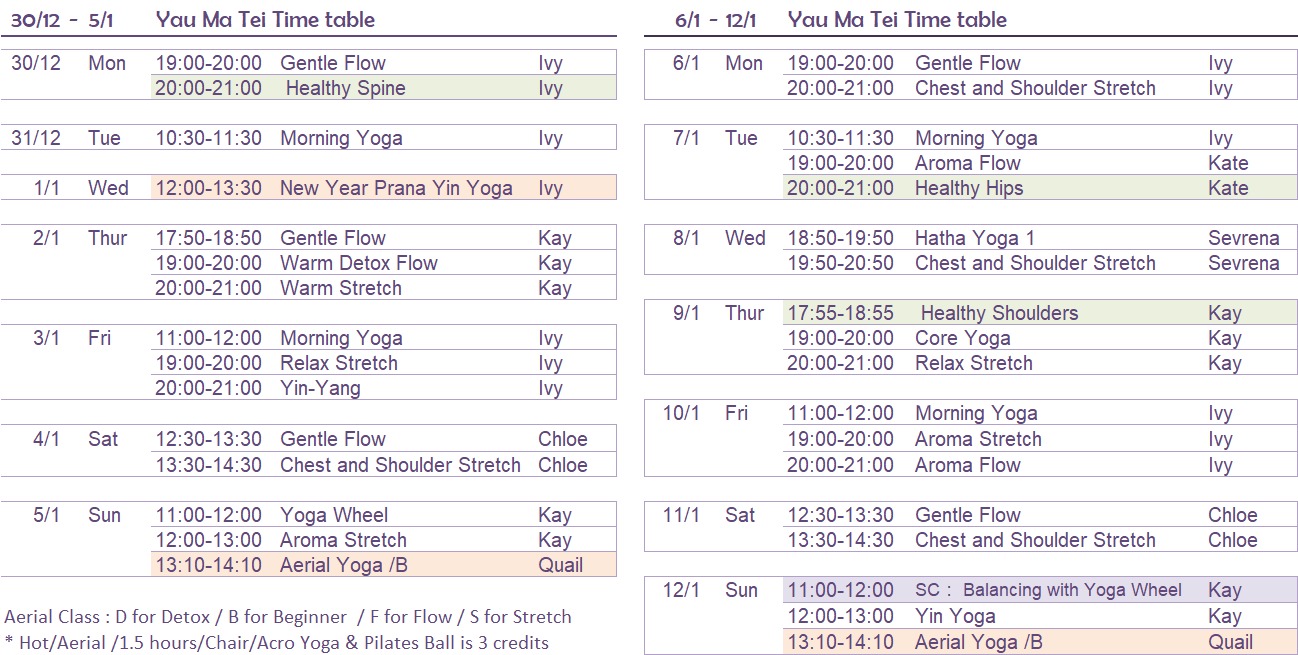Click the Aerial Class legend note
This screenshot has width=1298, height=655.
(x=288, y=617)
